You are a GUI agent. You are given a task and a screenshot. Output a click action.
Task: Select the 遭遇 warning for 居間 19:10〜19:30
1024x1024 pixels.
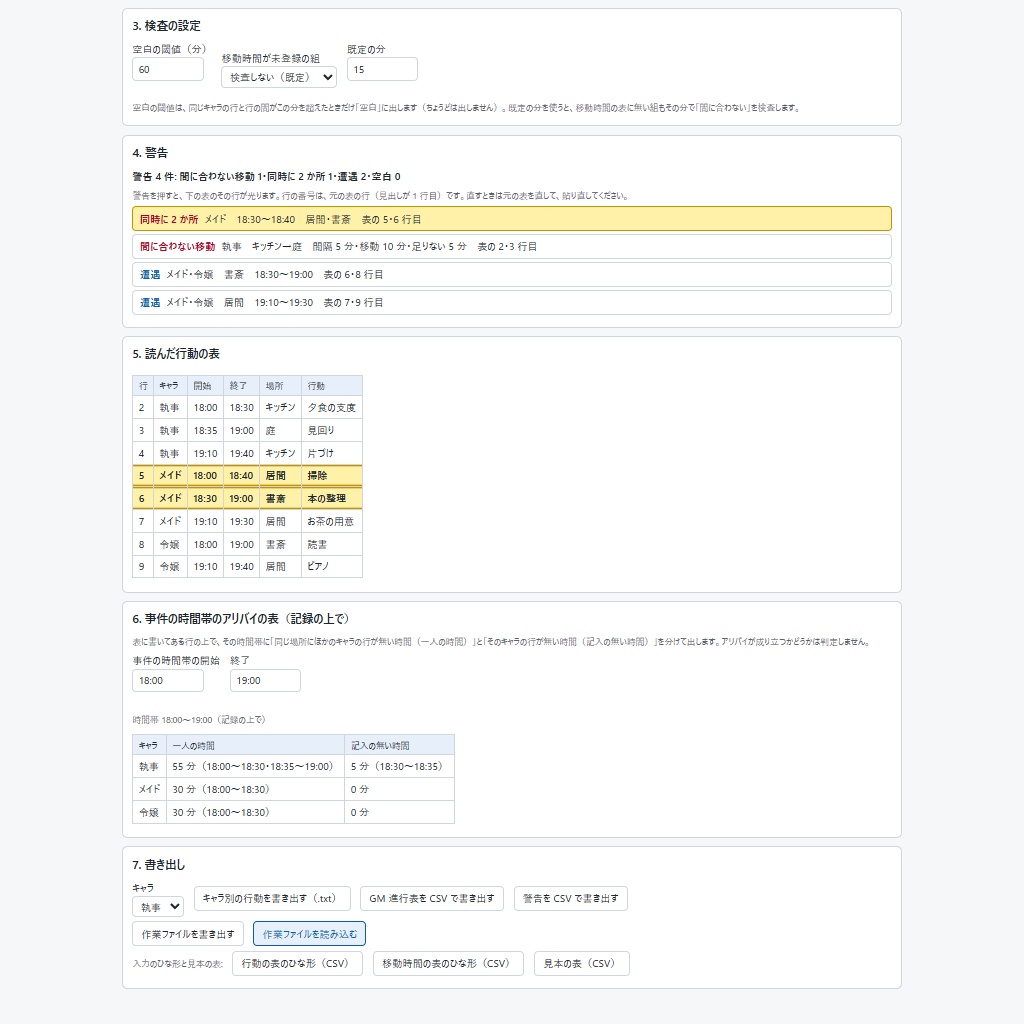511,303
